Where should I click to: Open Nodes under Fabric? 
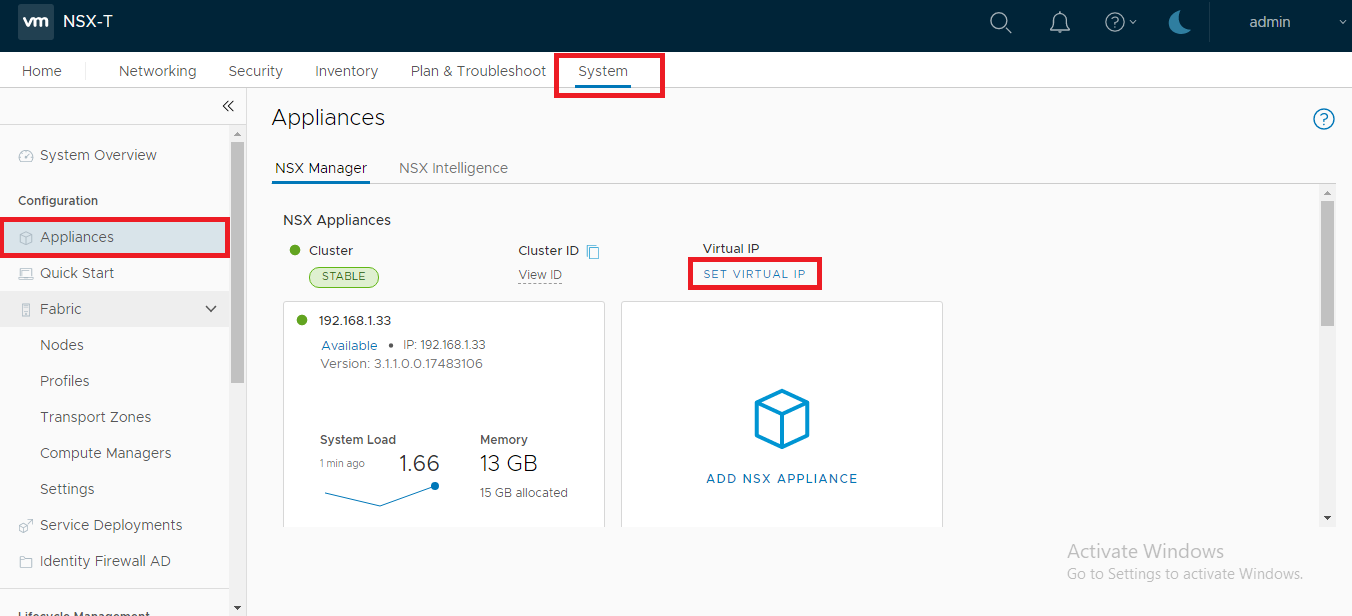(62, 345)
